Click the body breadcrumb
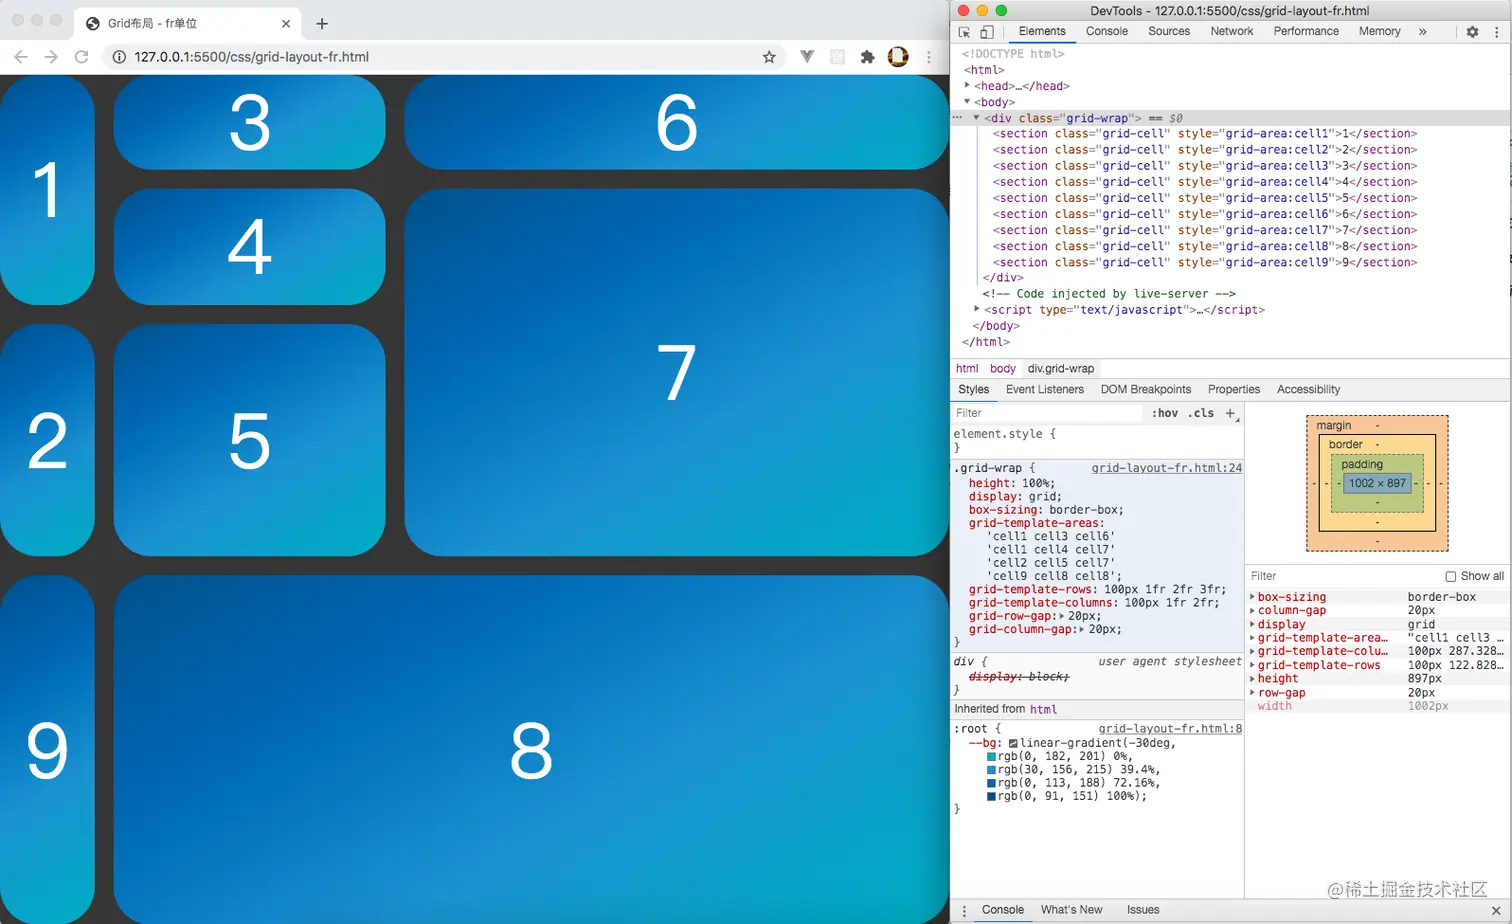Viewport: 1512px width, 924px height. tap(1003, 369)
